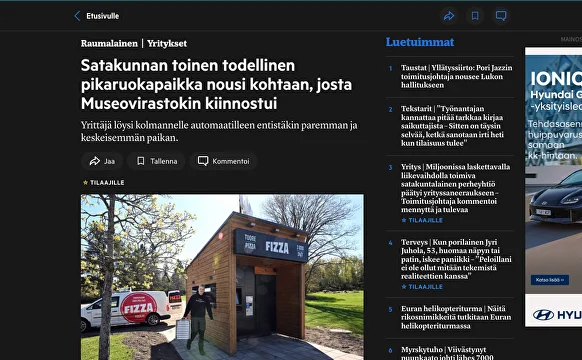Click the Tallenna save button
Screen dimensions: 582x360
click(x=156, y=161)
